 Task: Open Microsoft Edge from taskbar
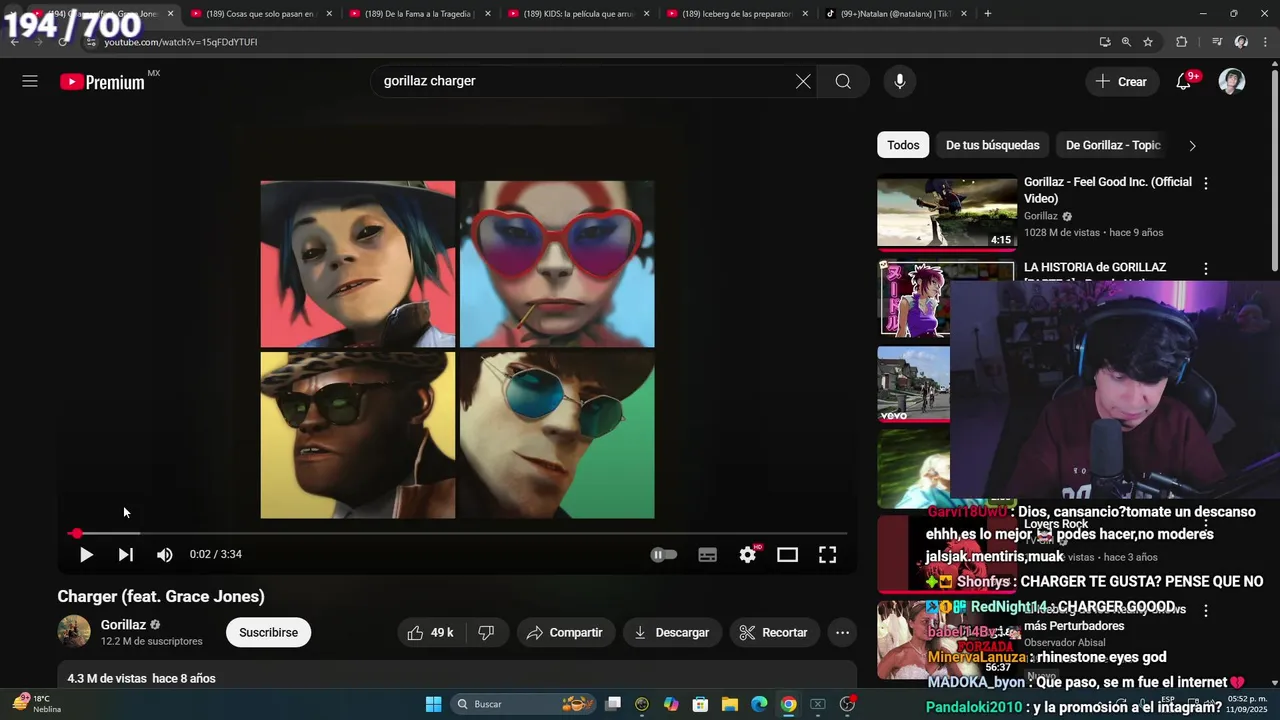pyautogui.click(x=759, y=704)
